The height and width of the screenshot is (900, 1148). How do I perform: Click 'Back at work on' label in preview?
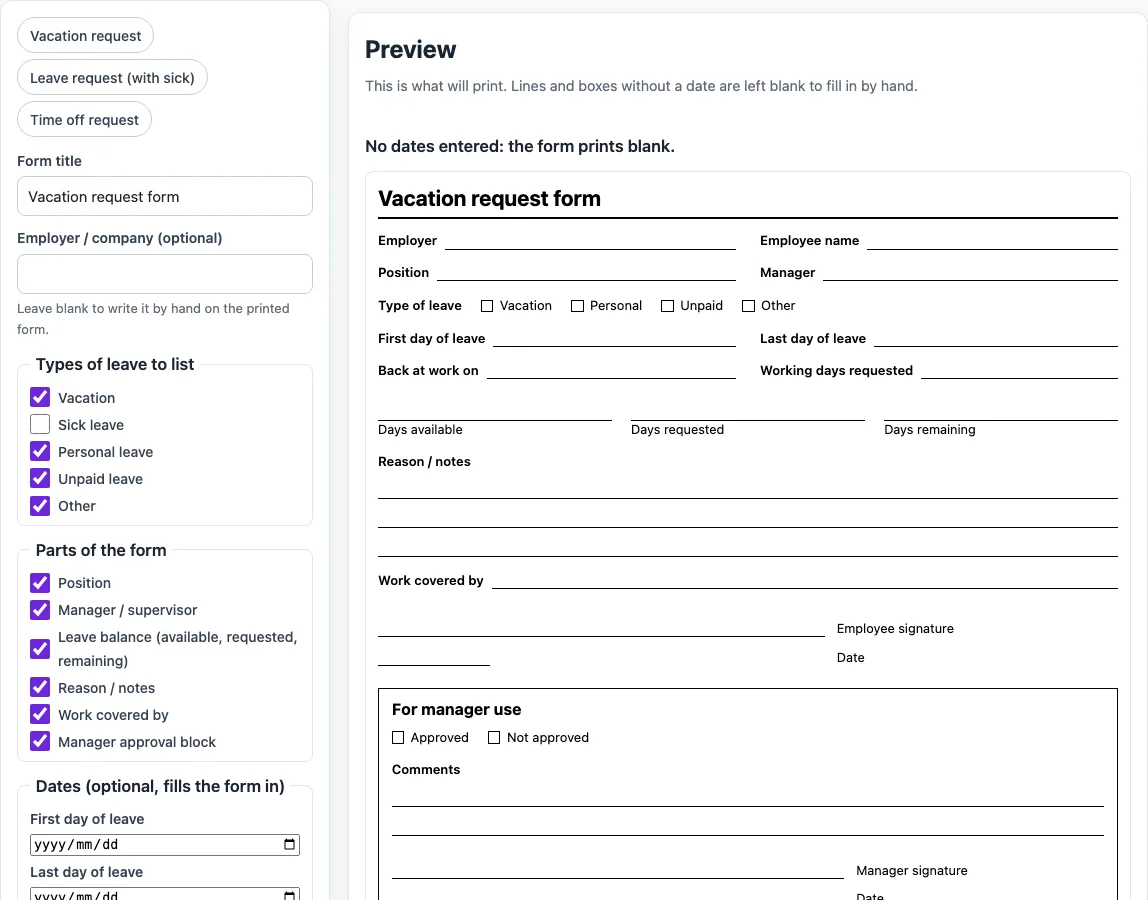[428, 371]
